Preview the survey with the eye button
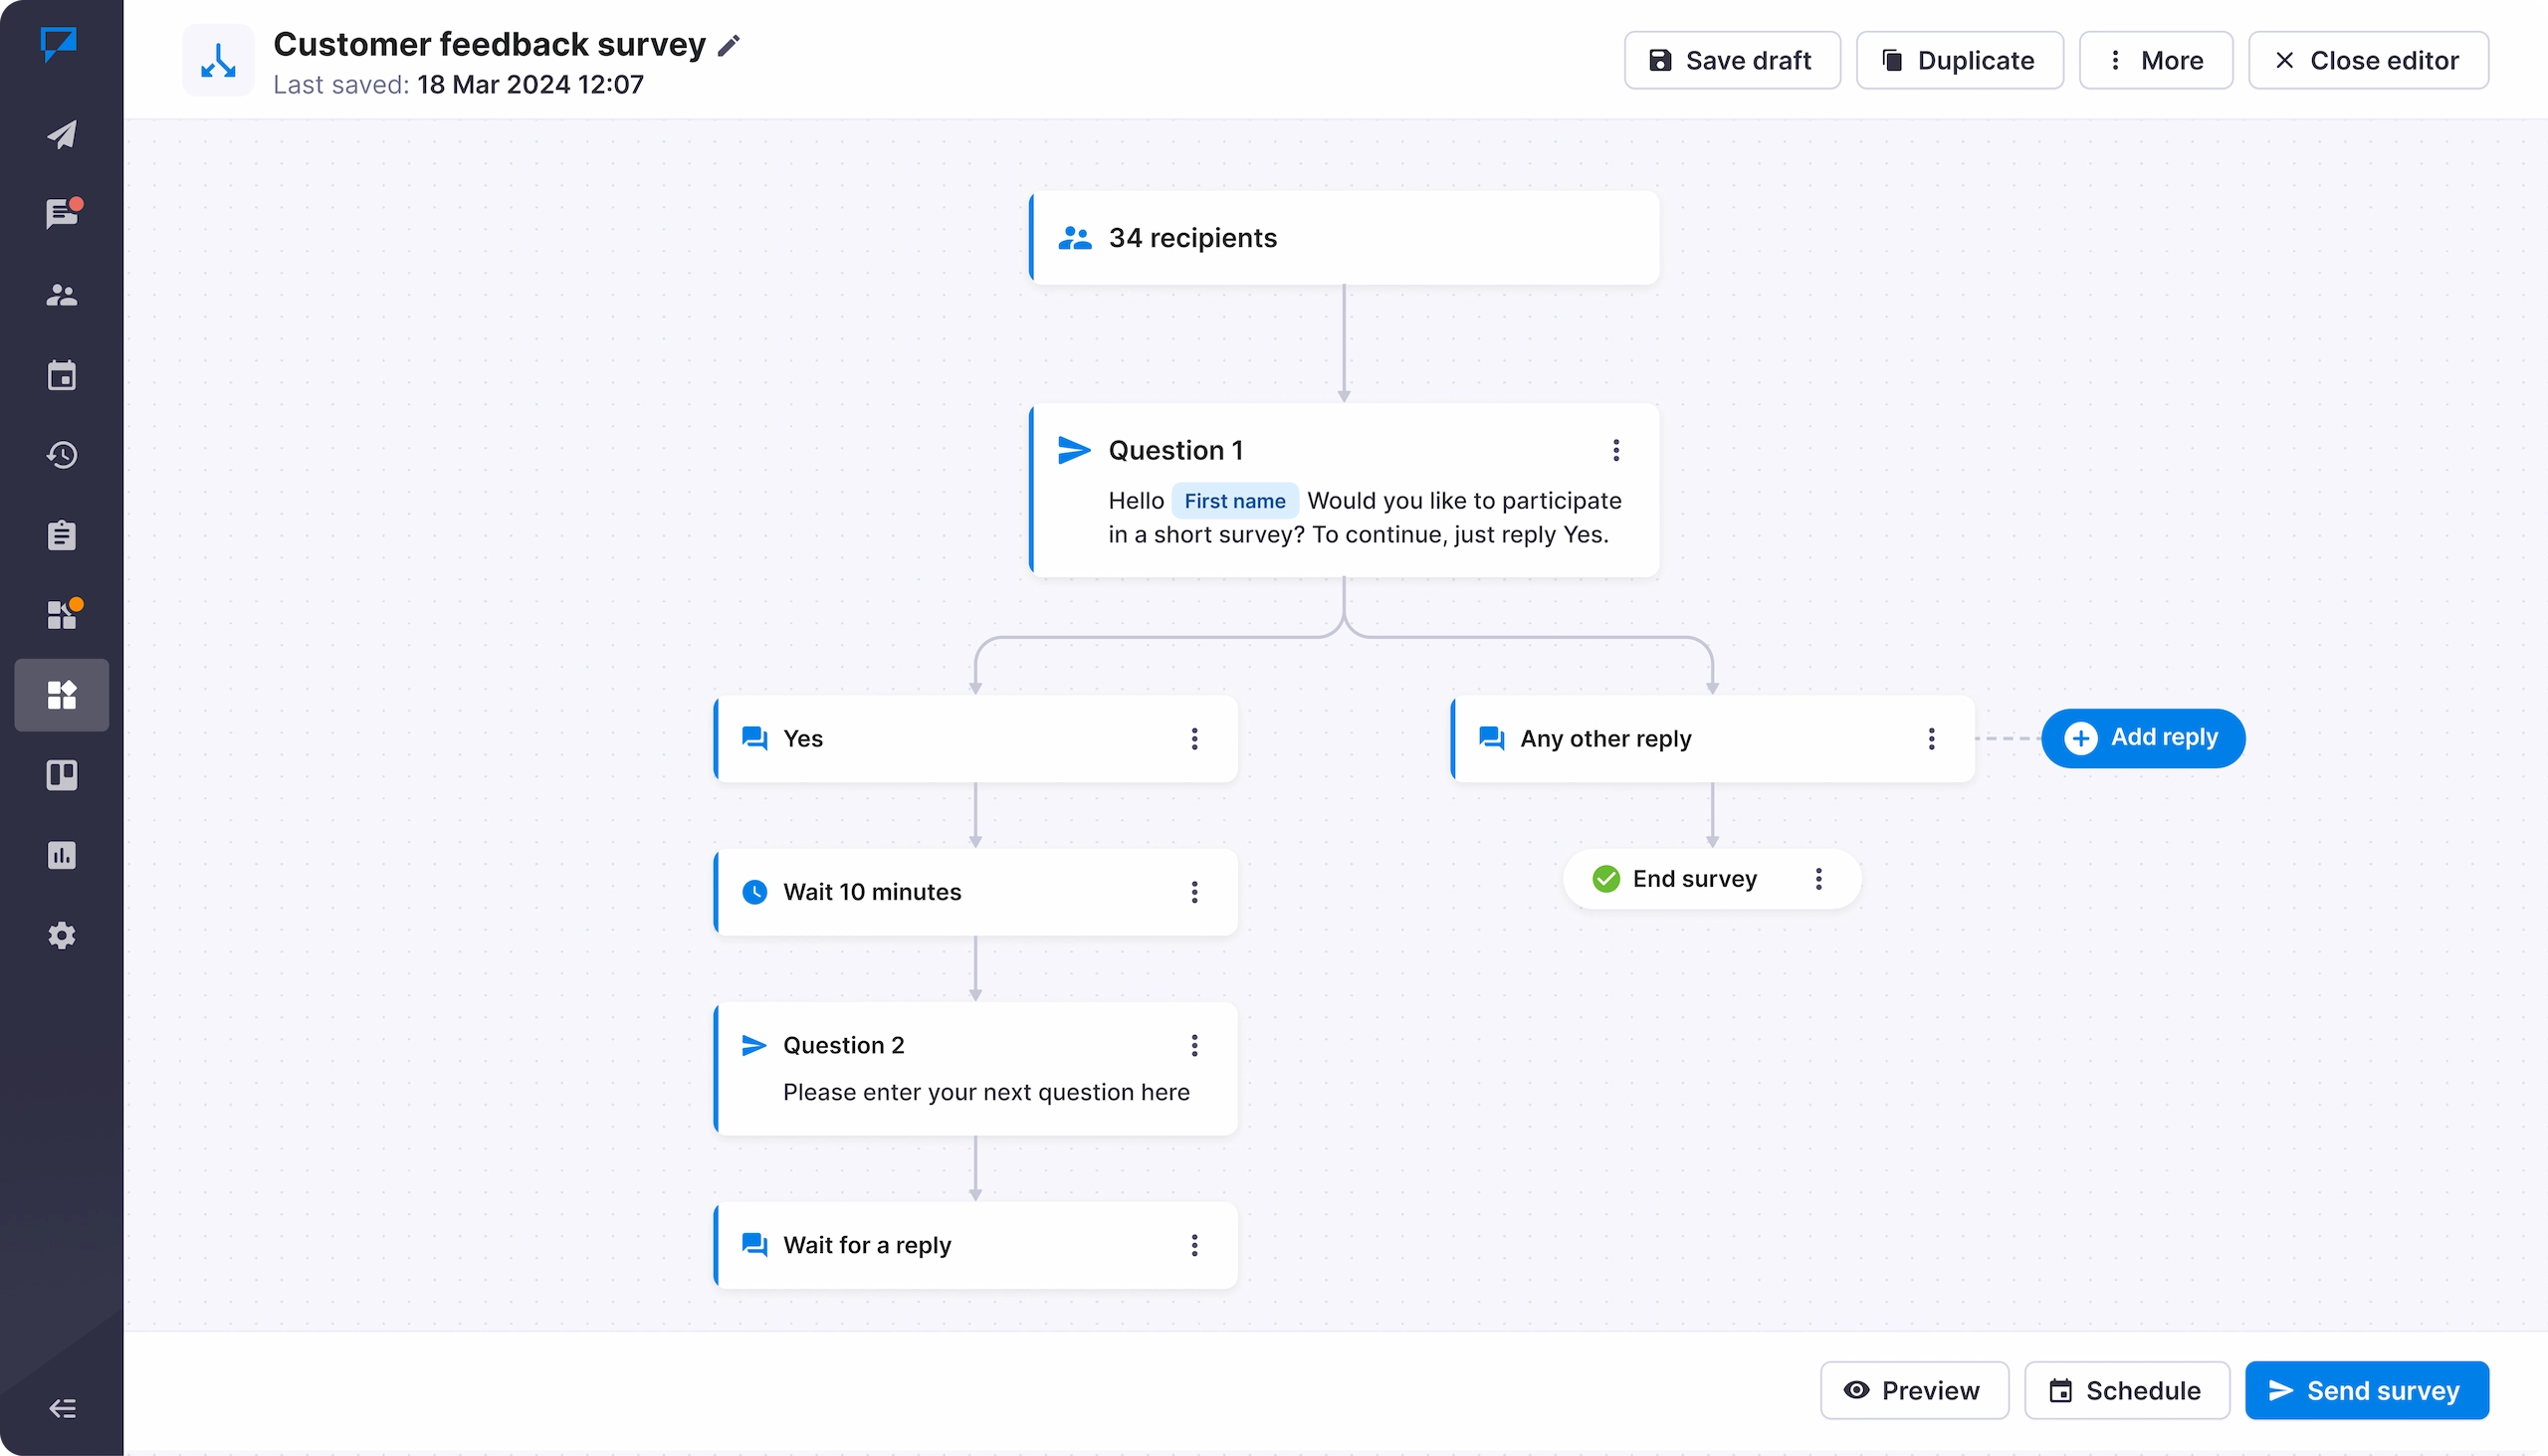This screenshot has height=1456, width=2548. pyautogui.click(x=1913, y=1389)
